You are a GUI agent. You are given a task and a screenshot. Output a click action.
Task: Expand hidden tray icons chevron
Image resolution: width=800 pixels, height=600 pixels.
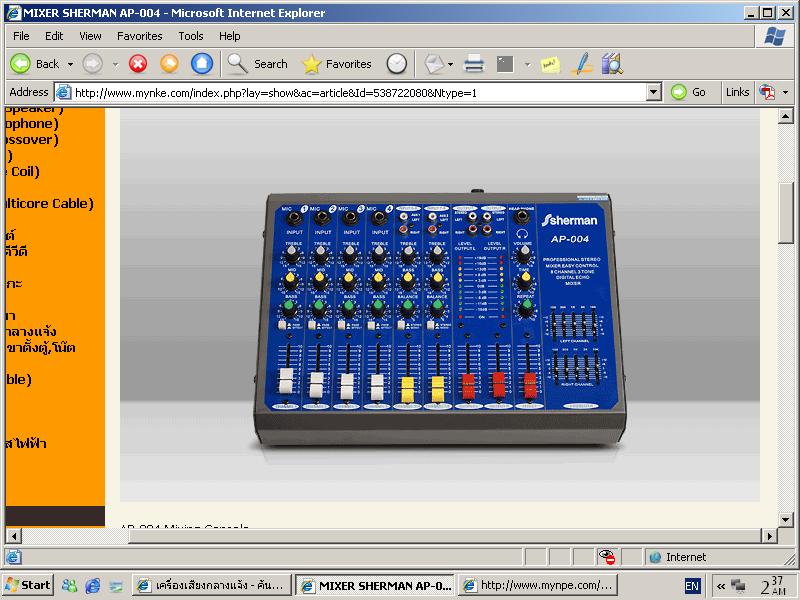tap(721, 586)
